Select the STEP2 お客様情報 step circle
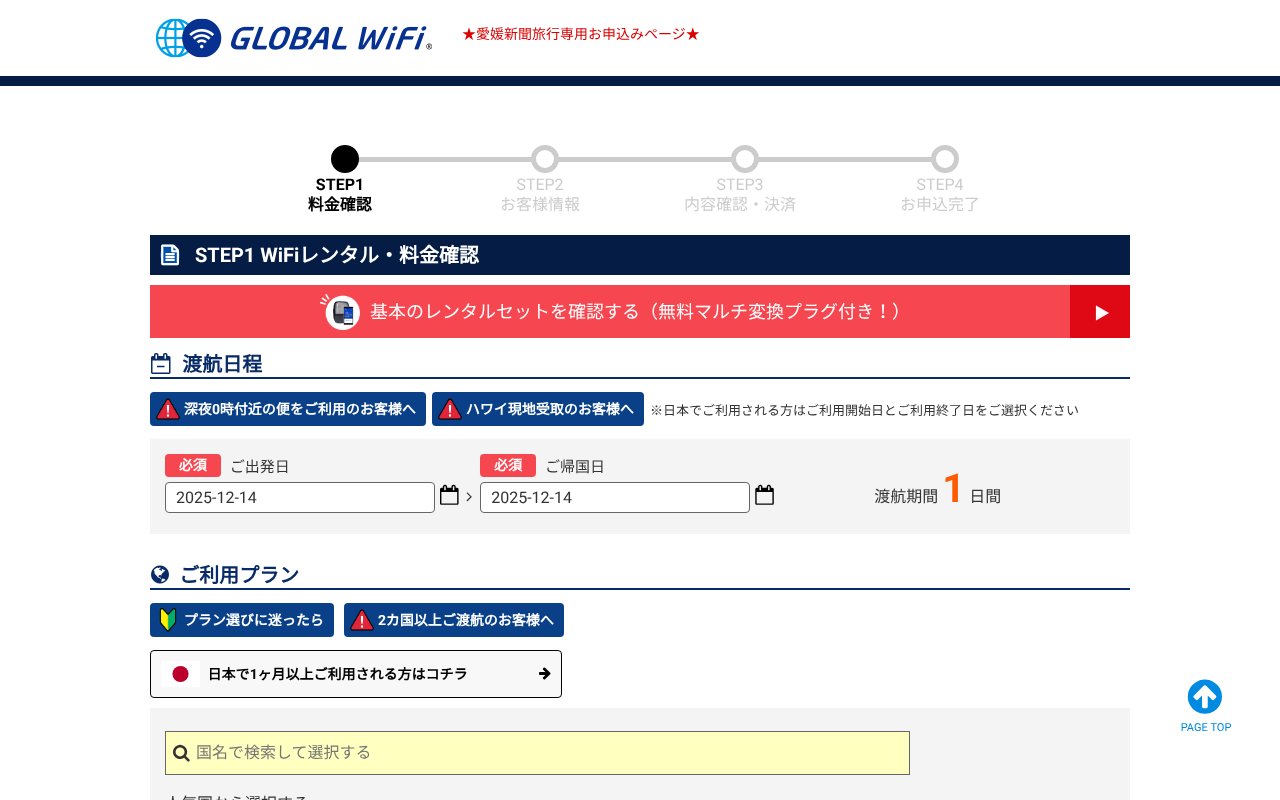This screenshot has height=800, width=1280. pyautogui.click(x=545, y=158)
